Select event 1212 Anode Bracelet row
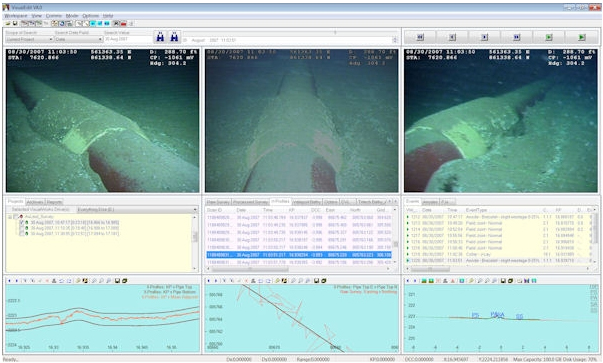This screenshot has width=603, height=363. click(499, 217)
